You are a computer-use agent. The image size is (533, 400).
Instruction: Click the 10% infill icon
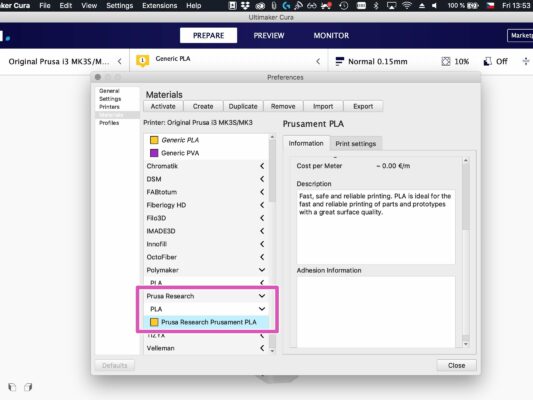point(446,62)
